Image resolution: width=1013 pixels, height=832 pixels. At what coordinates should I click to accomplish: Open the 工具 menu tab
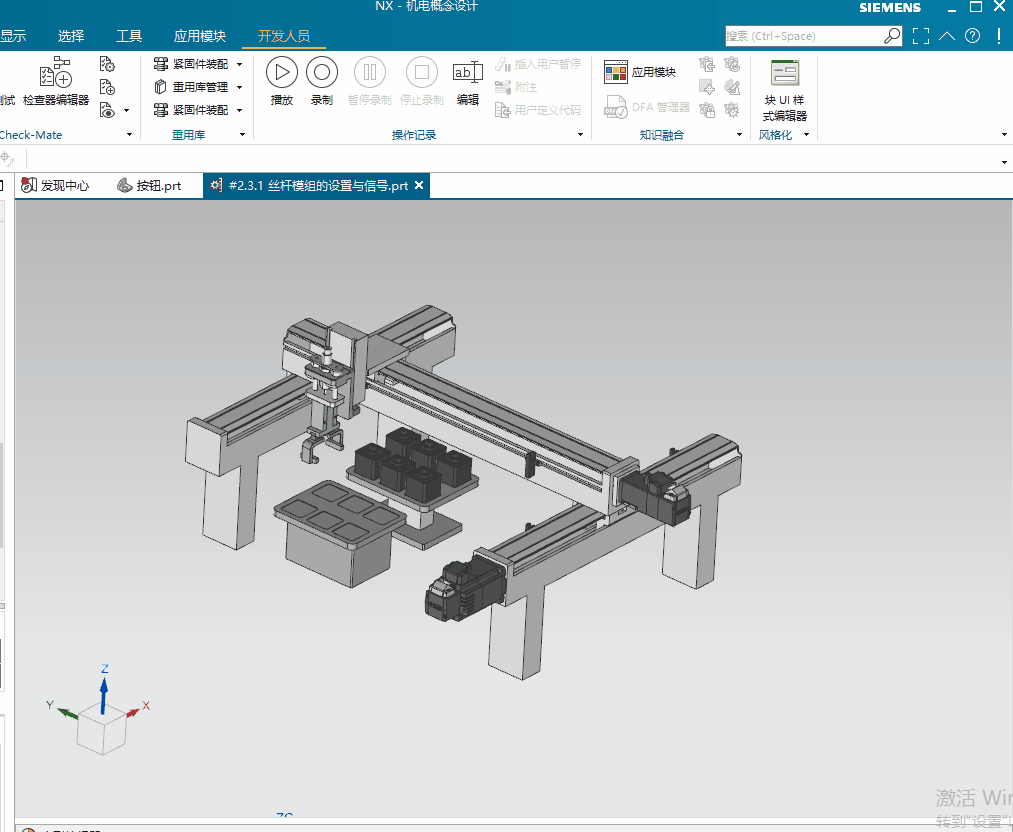click(x=129, y=36)
